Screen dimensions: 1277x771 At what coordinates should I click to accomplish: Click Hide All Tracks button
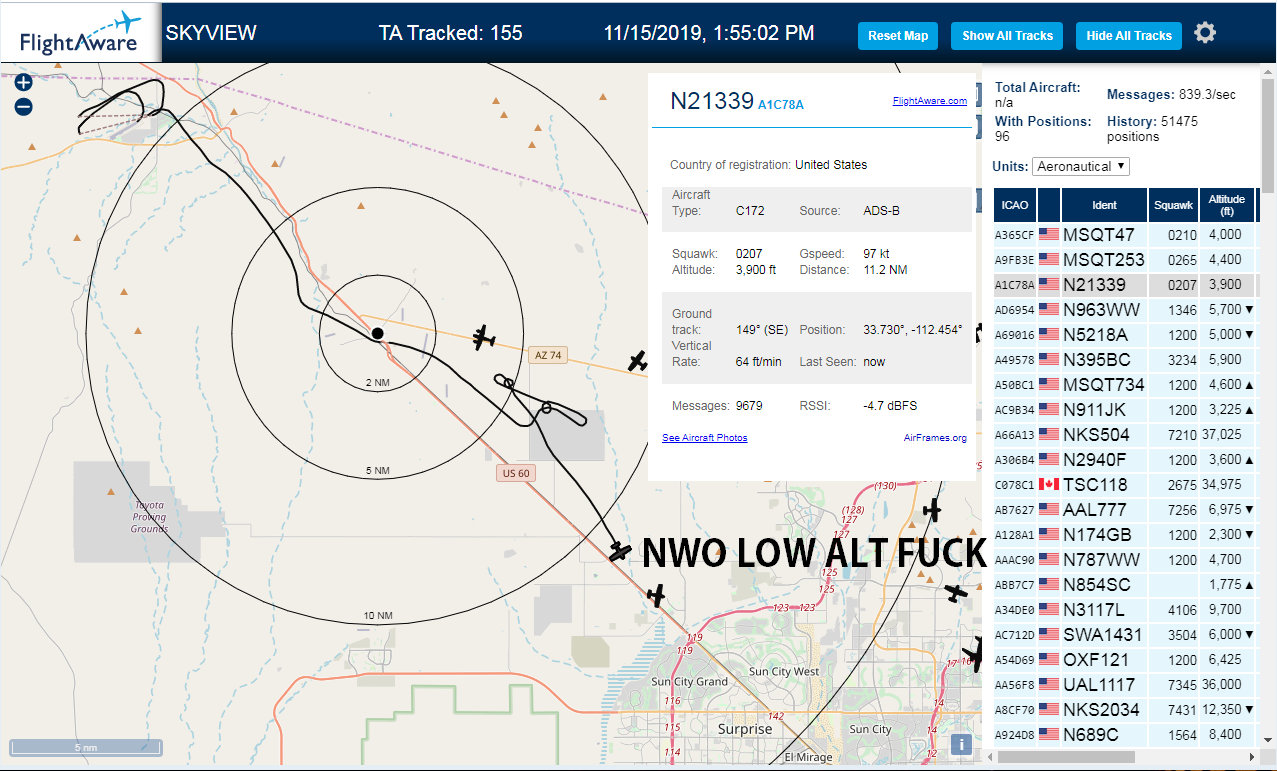click(x=1129, y=36)
